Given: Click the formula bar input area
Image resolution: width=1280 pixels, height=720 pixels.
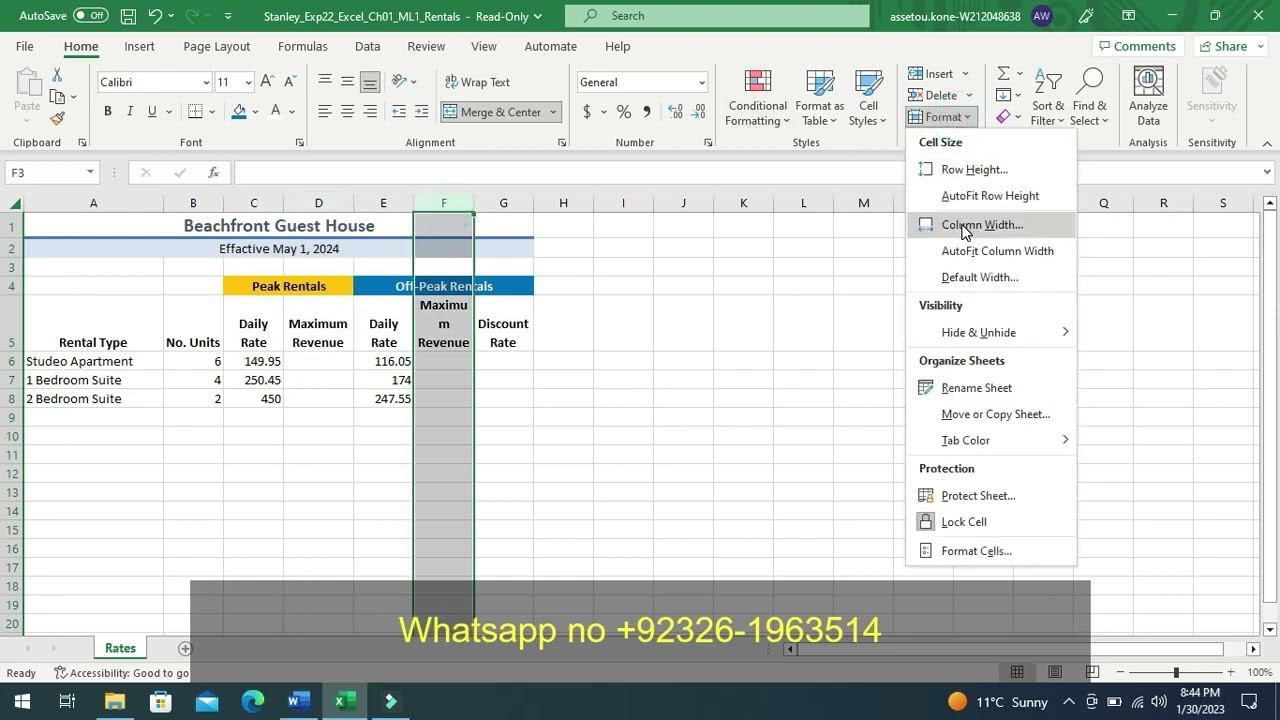Looking at the screenshot, I should coord(745,173).
